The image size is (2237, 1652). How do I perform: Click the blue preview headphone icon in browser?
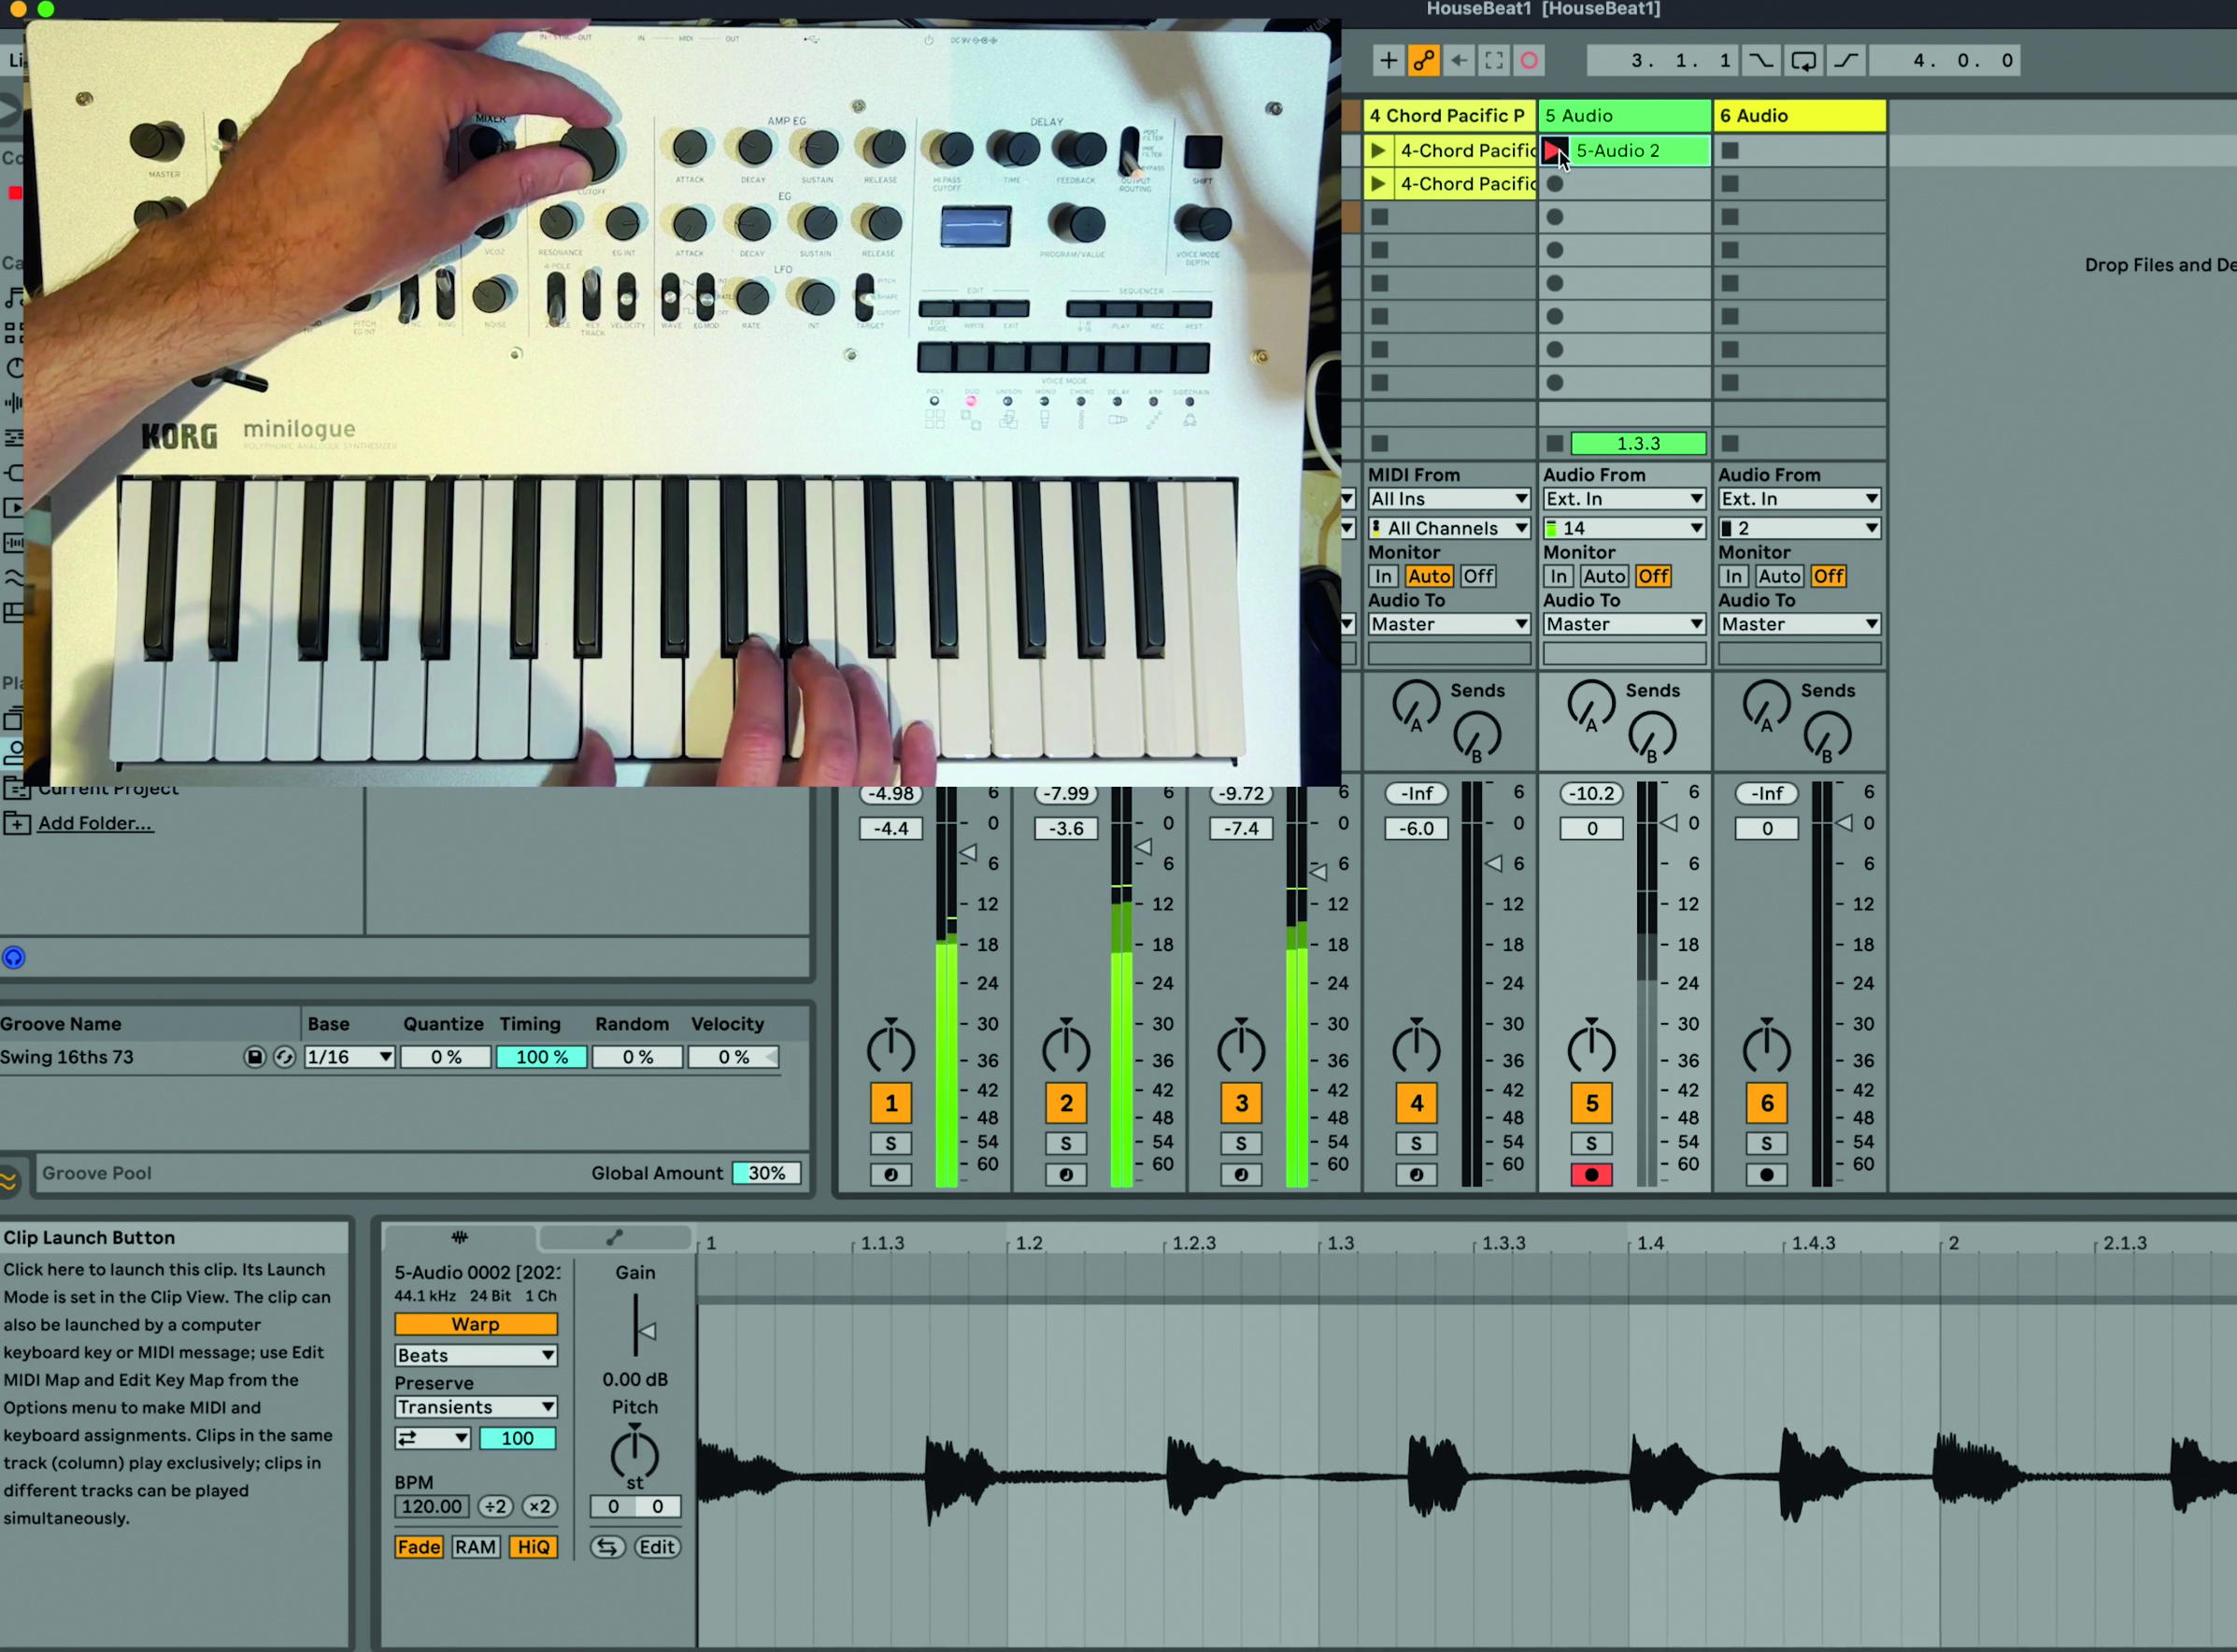pyautogui.click(x=13, y=958)
